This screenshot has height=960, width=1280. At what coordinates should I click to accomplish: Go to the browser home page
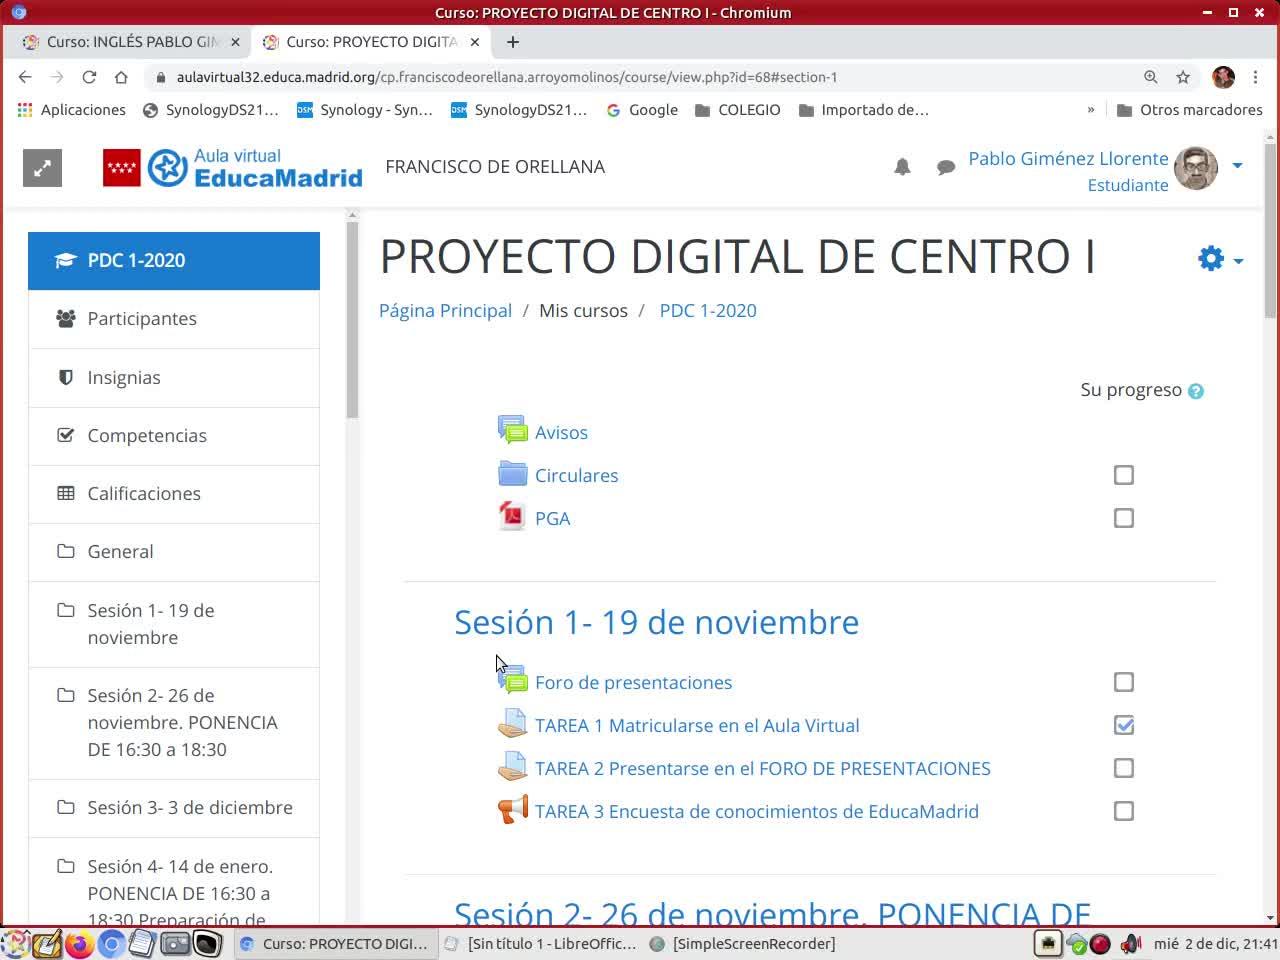point(121,77)
